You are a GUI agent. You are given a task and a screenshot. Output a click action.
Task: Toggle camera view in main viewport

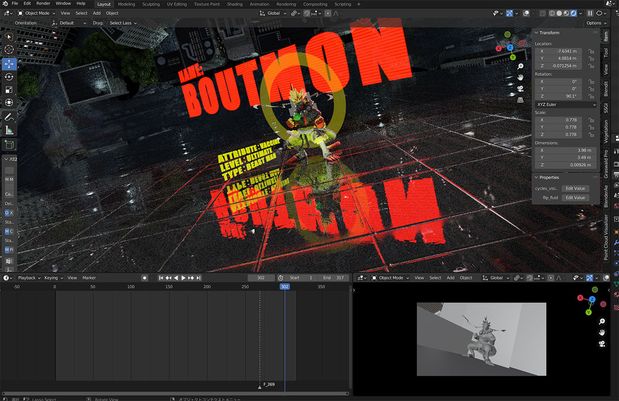[520, 88]
